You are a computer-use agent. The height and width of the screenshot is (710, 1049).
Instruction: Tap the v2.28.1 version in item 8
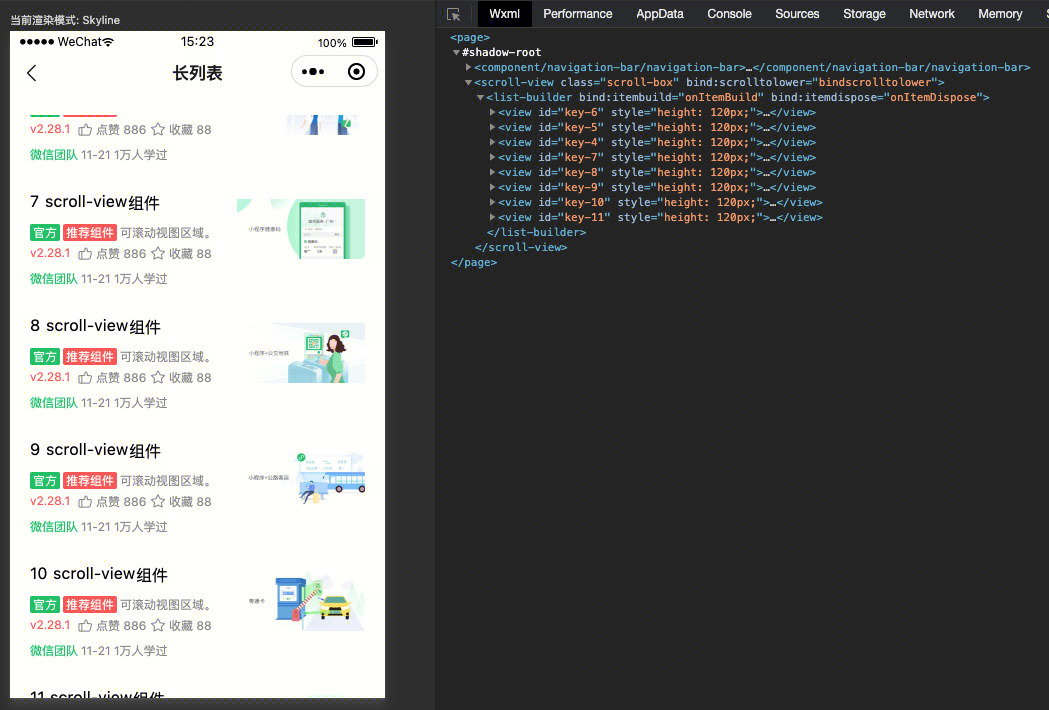(x=50, y=377)
